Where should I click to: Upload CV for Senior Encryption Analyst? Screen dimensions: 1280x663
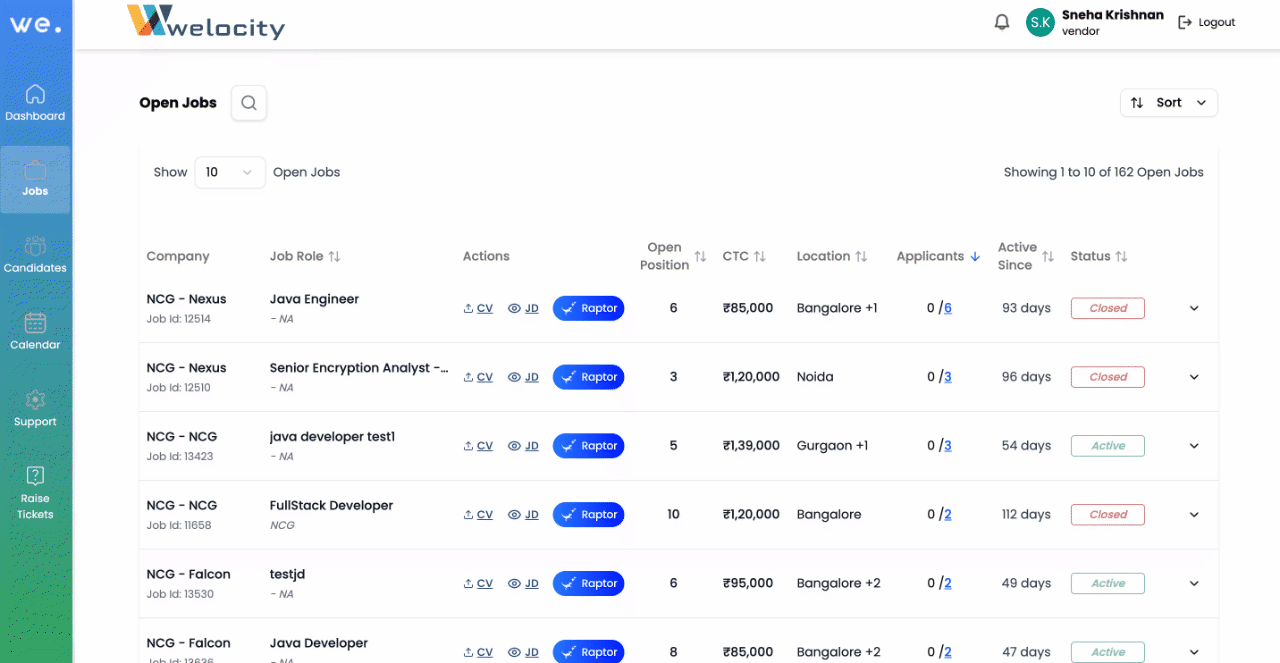click(478, 377)
